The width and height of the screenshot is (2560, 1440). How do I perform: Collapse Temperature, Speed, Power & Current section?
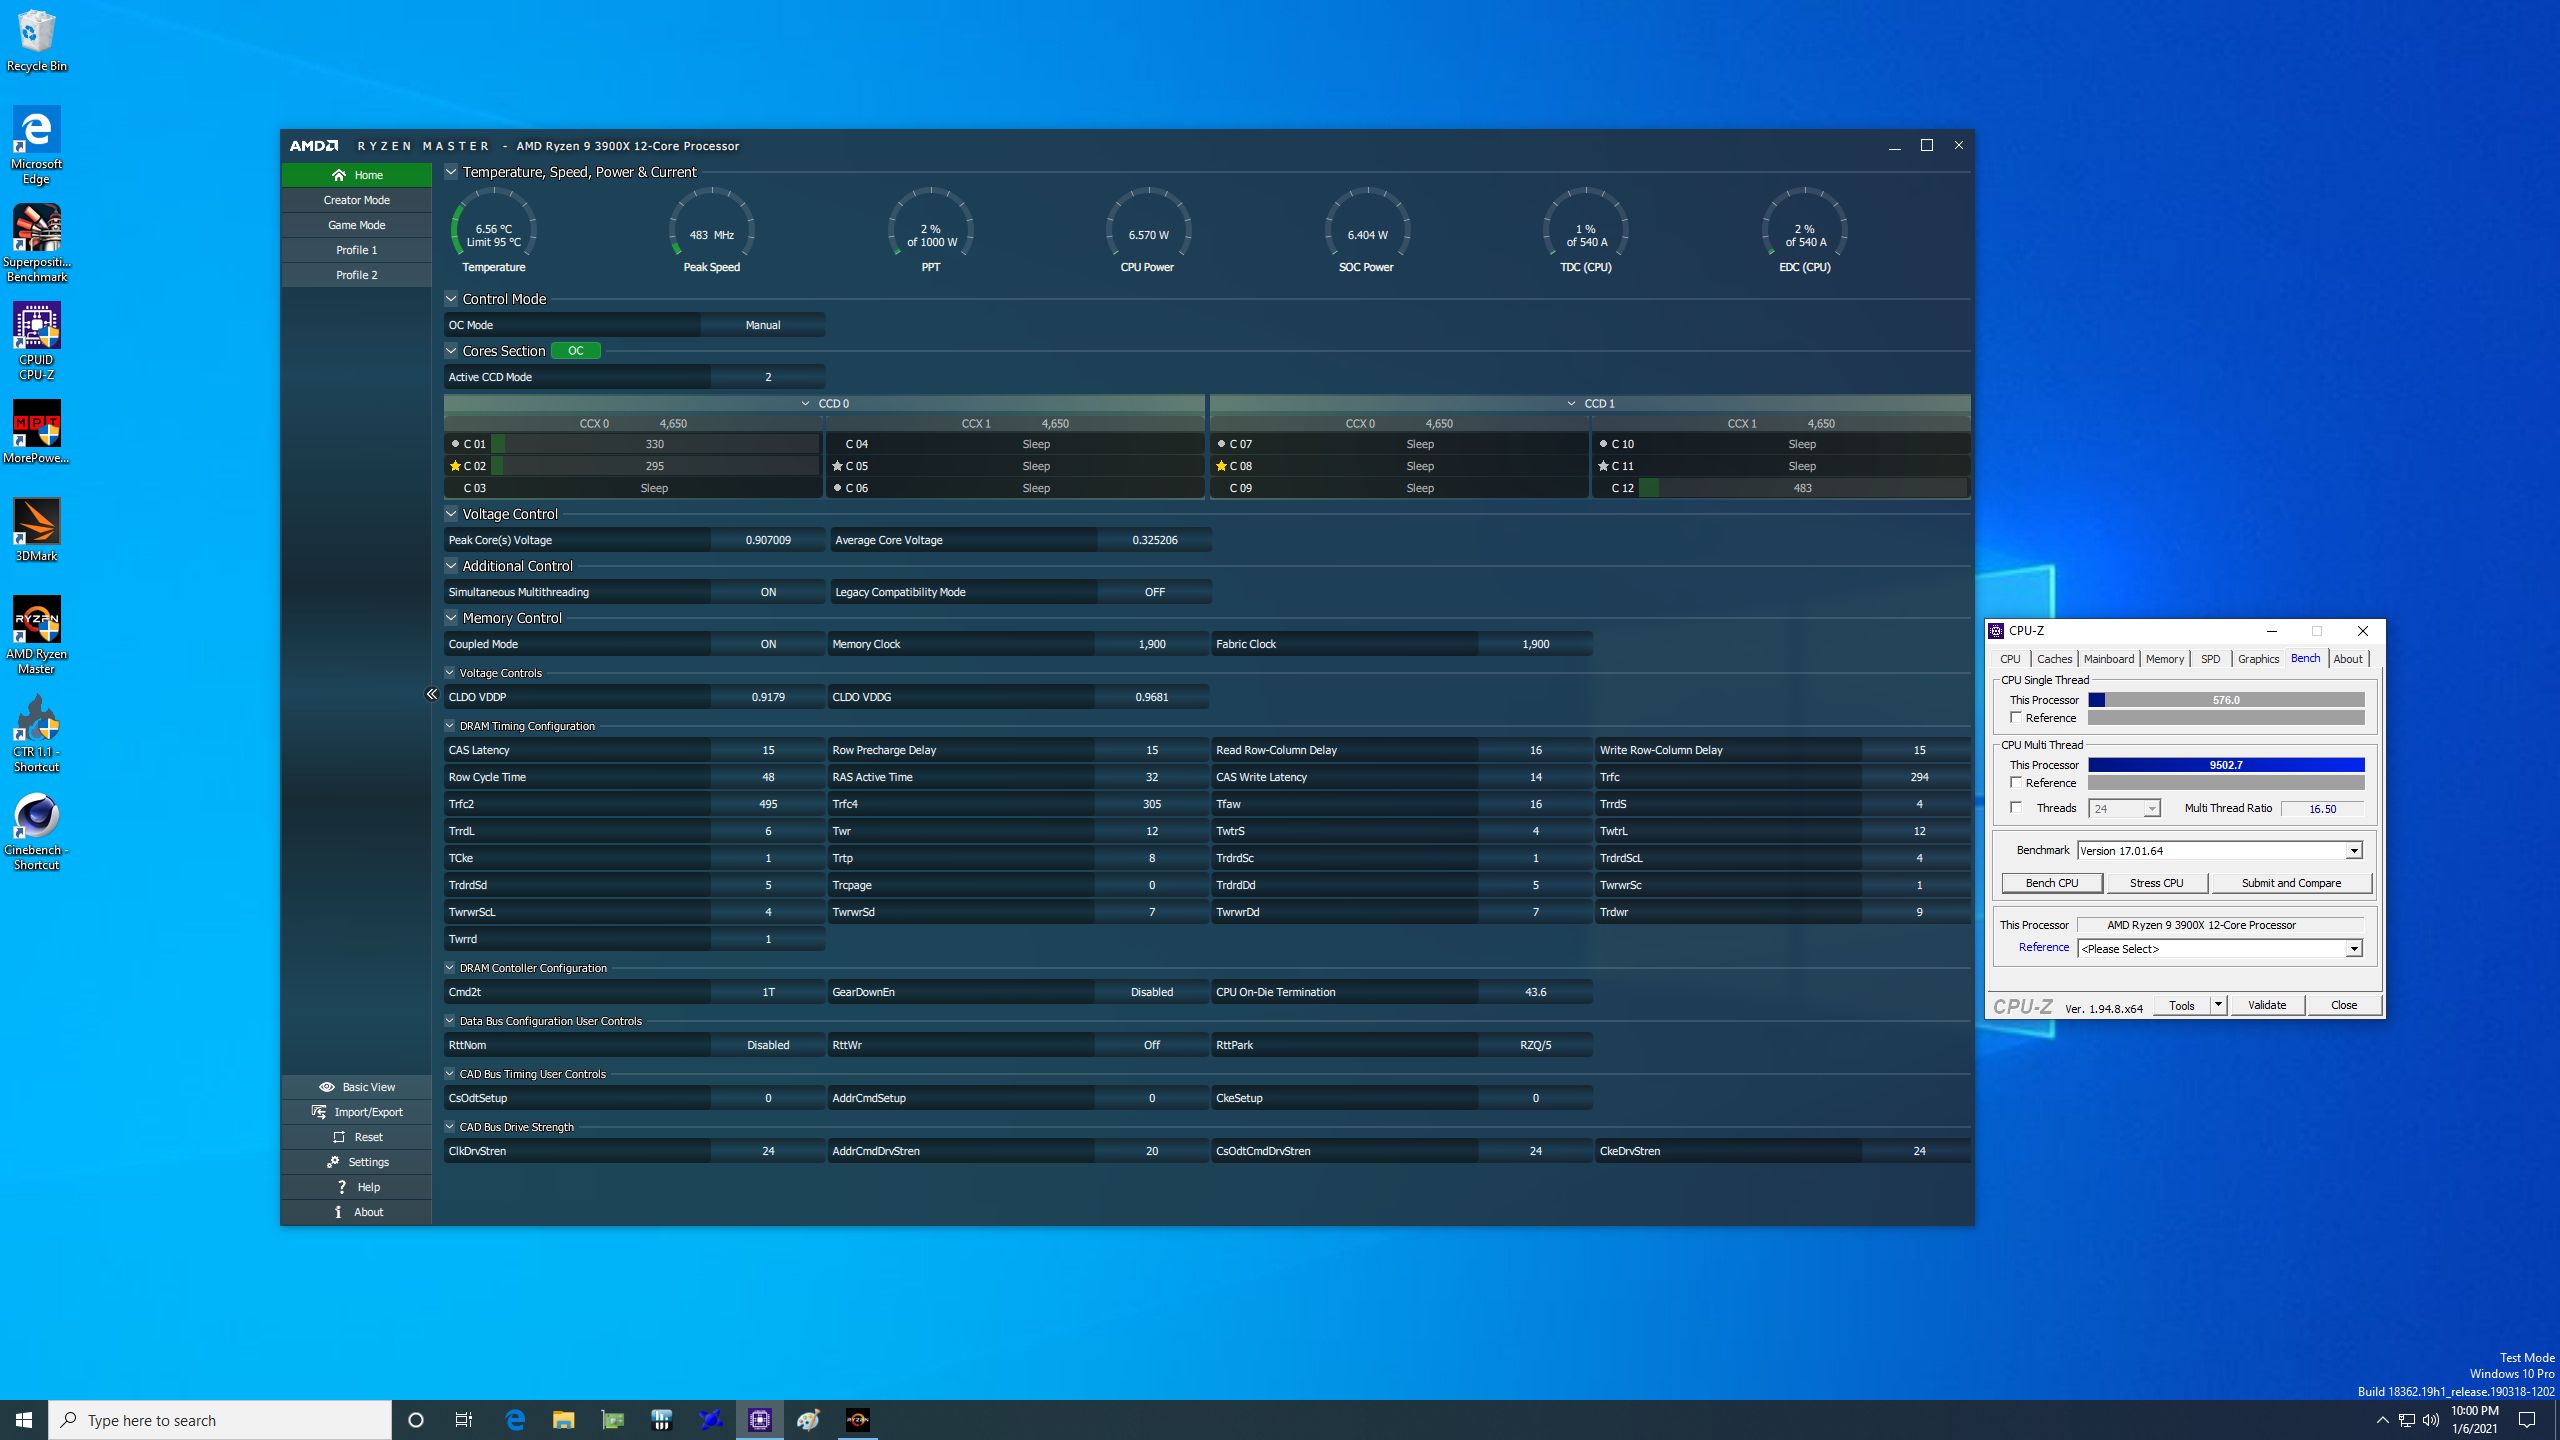point(451,172)
